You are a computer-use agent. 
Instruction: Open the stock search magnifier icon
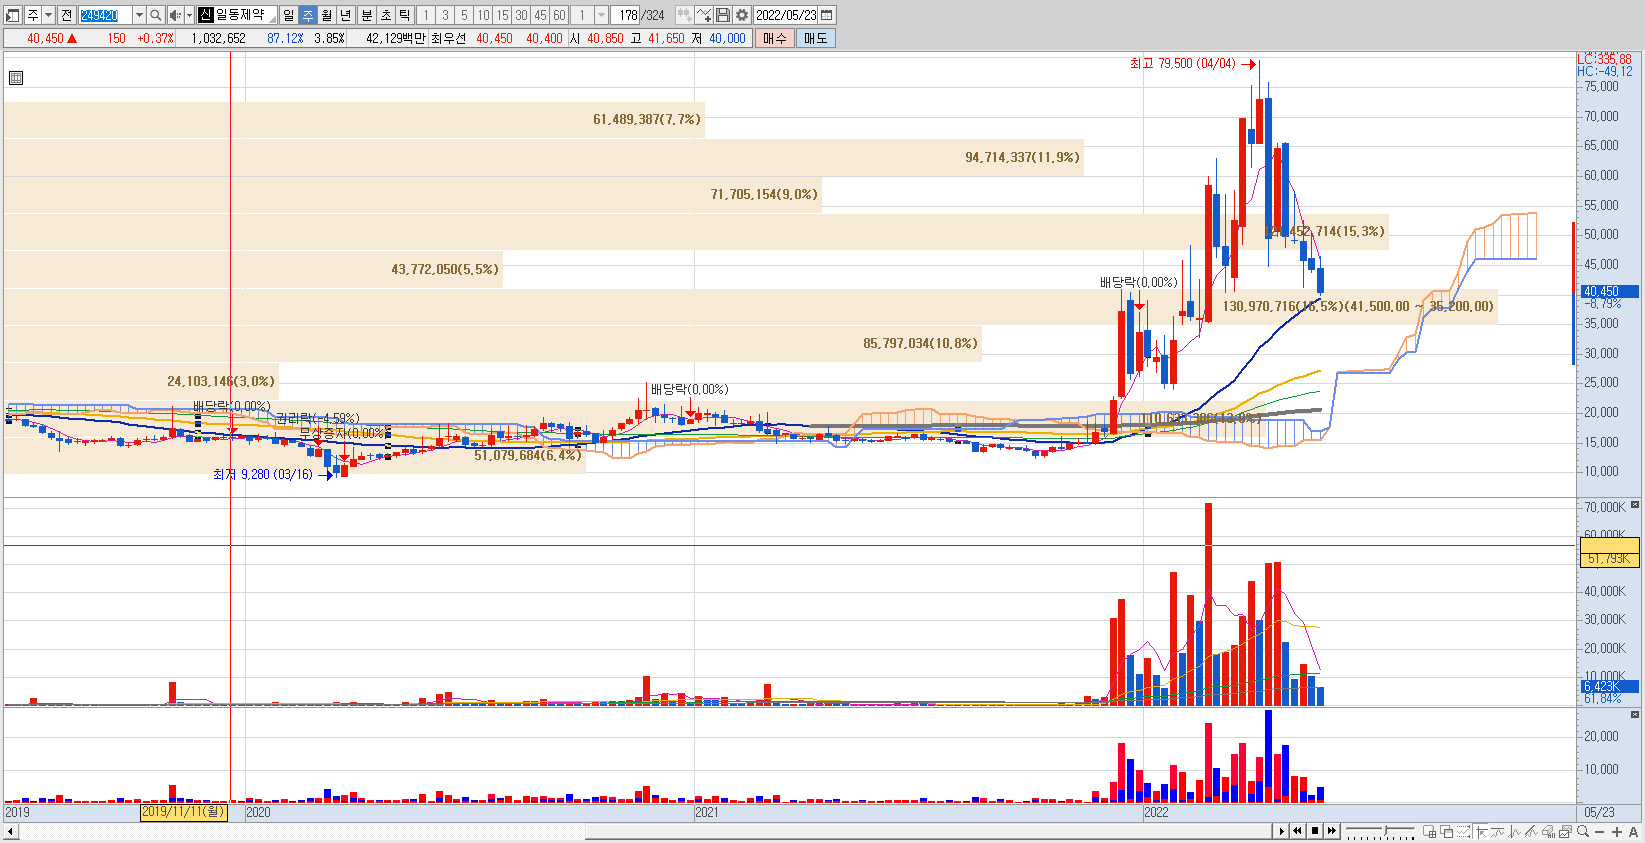155,15
